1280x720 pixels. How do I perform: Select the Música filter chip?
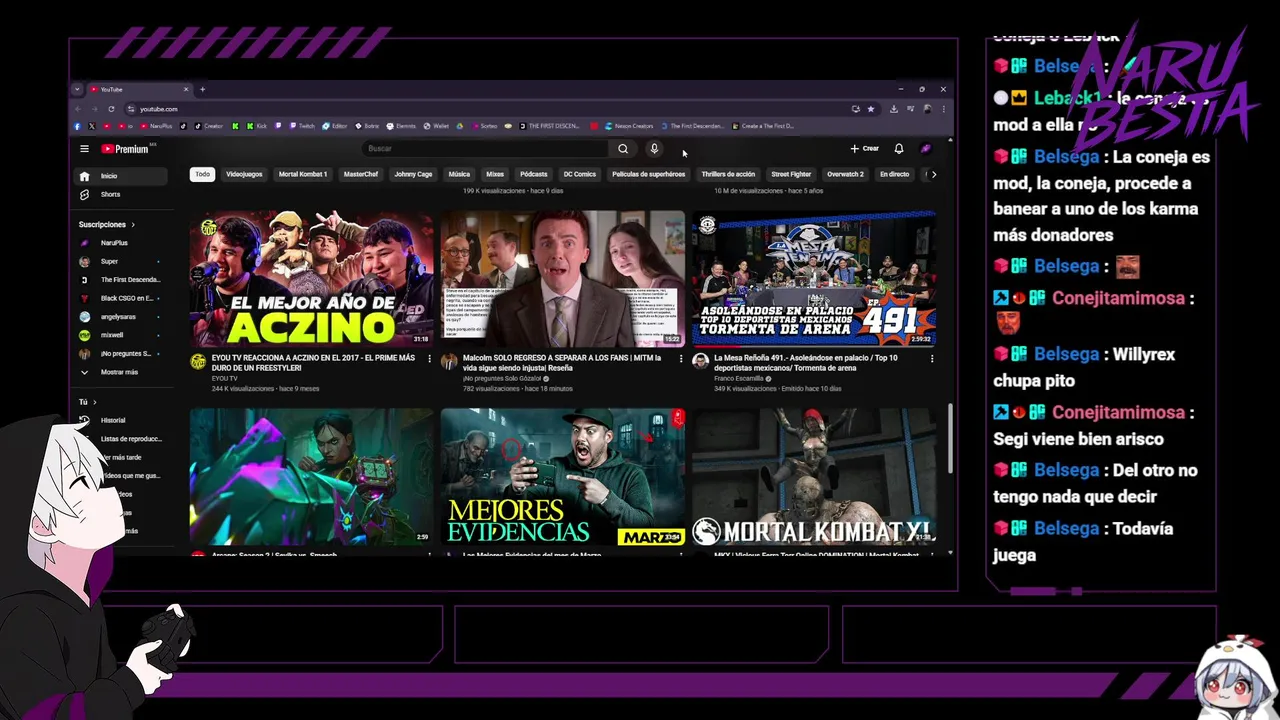coord(459,174)
